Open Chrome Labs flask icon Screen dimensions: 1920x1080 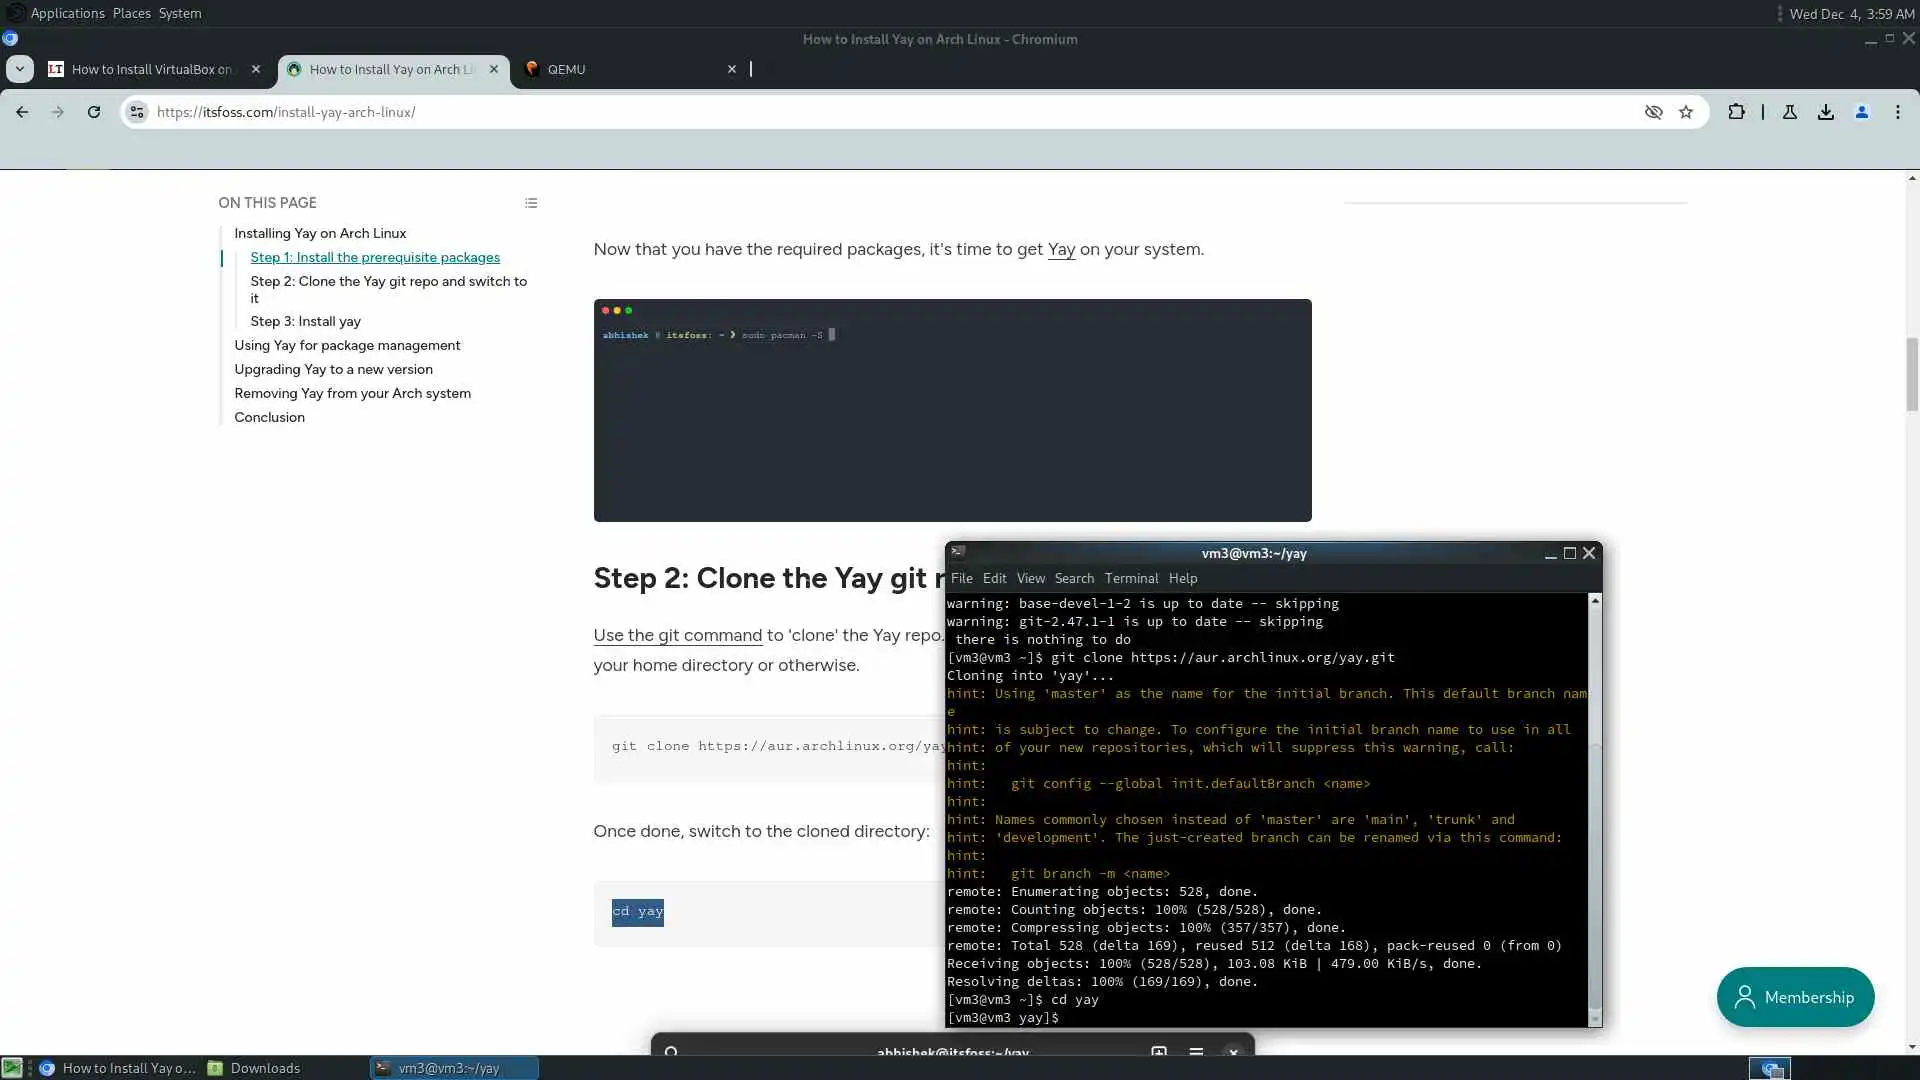[1790, 112]
